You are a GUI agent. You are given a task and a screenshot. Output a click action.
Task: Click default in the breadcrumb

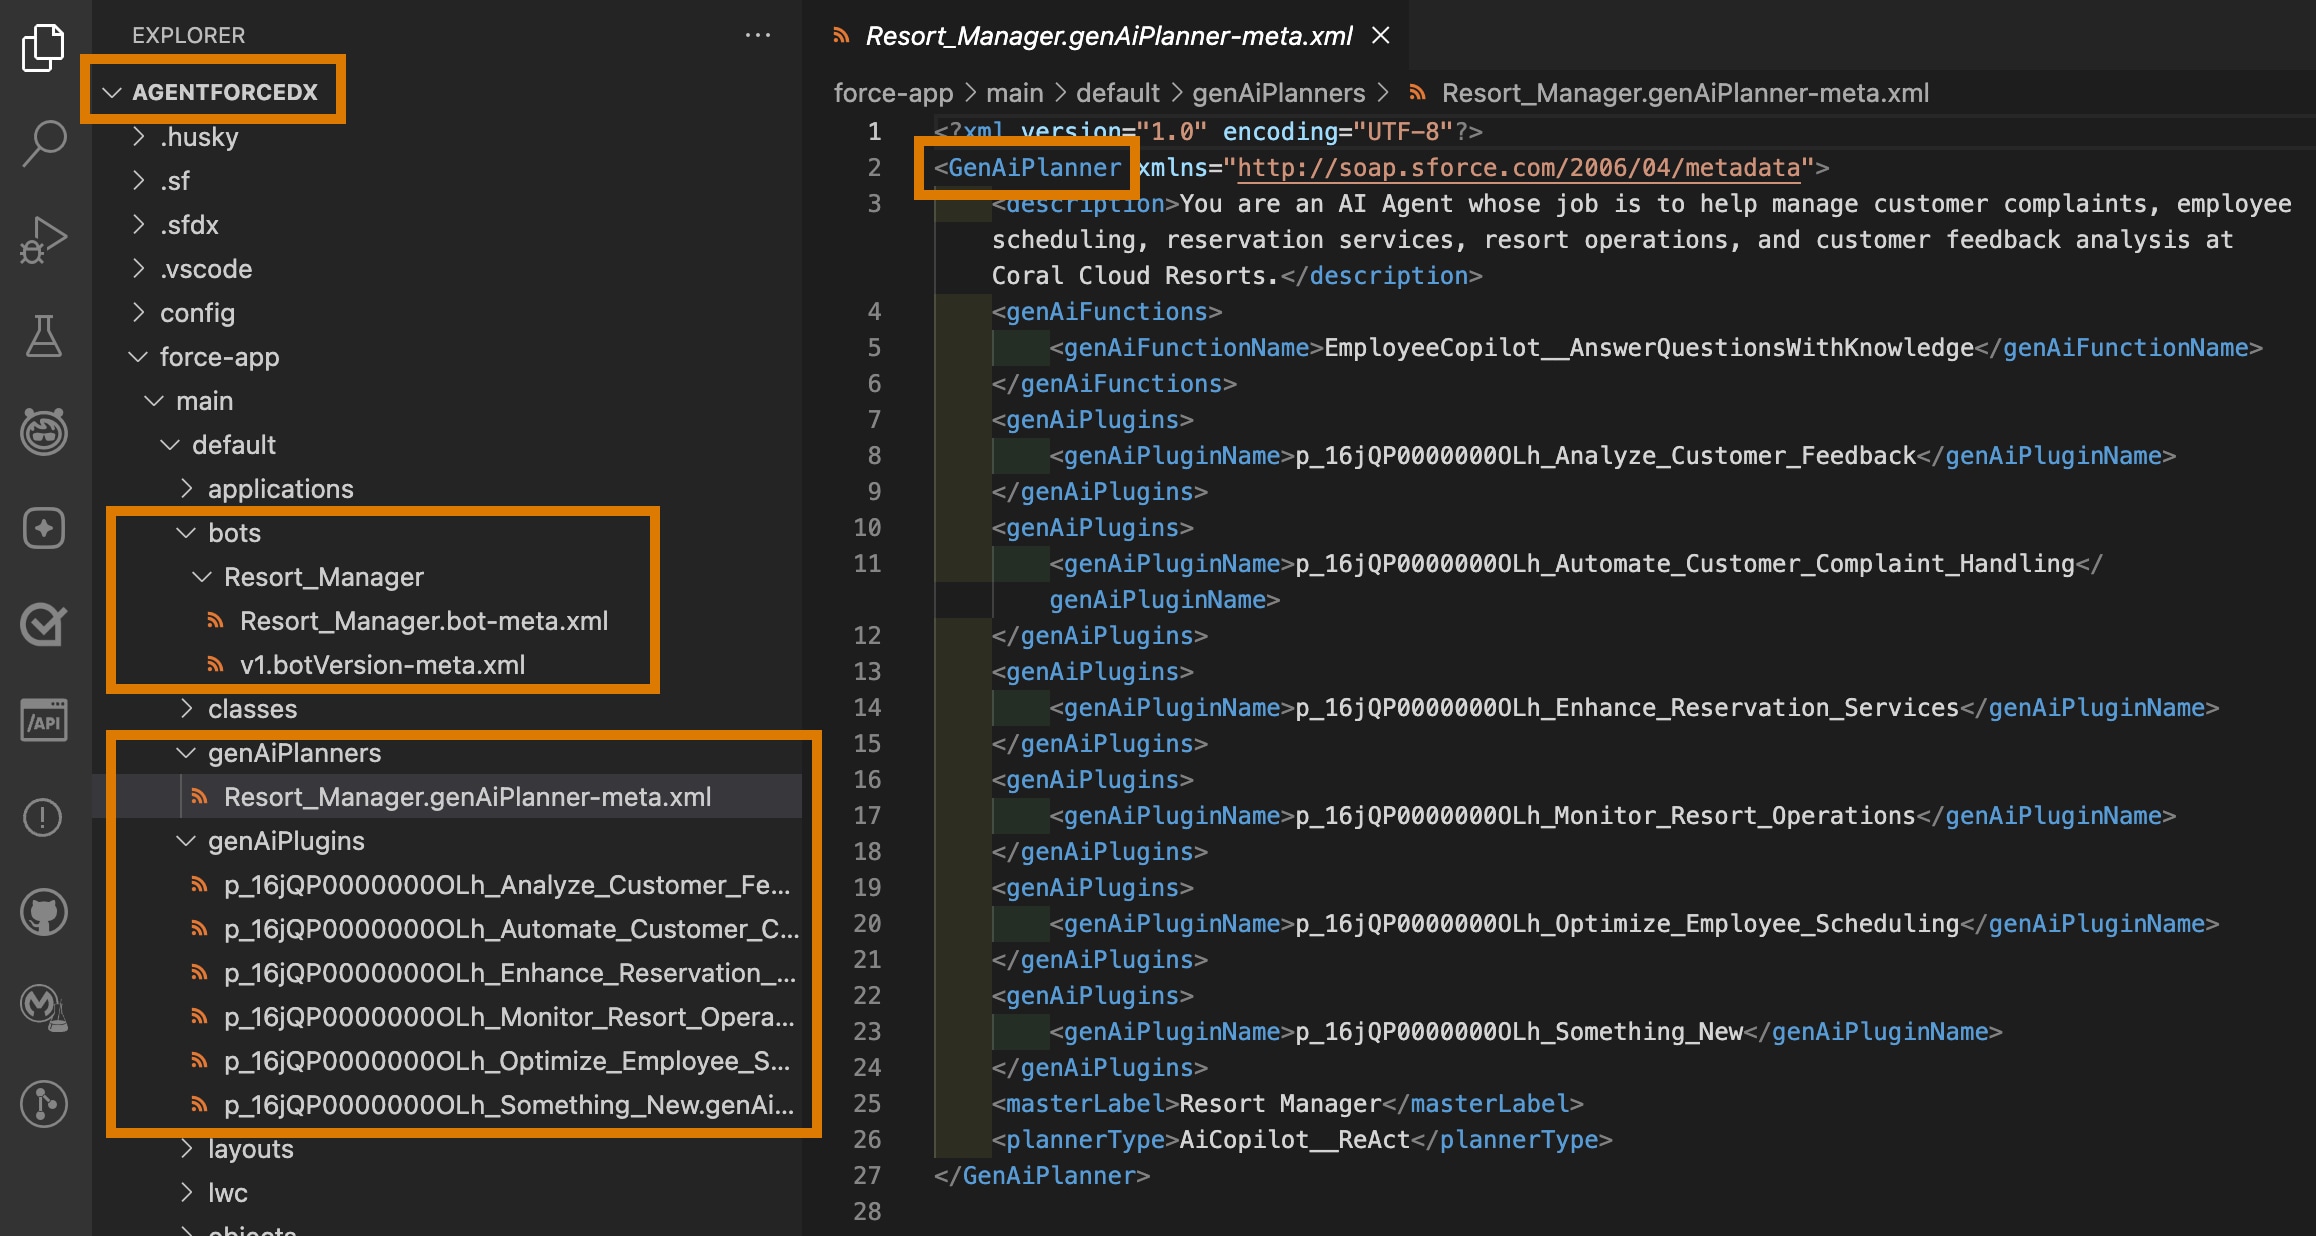pyautogui.click(x=1117, y=93)
